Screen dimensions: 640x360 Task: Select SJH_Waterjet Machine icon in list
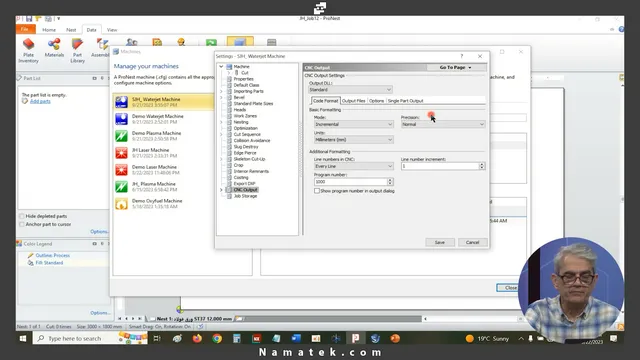[x=121, y=102]
